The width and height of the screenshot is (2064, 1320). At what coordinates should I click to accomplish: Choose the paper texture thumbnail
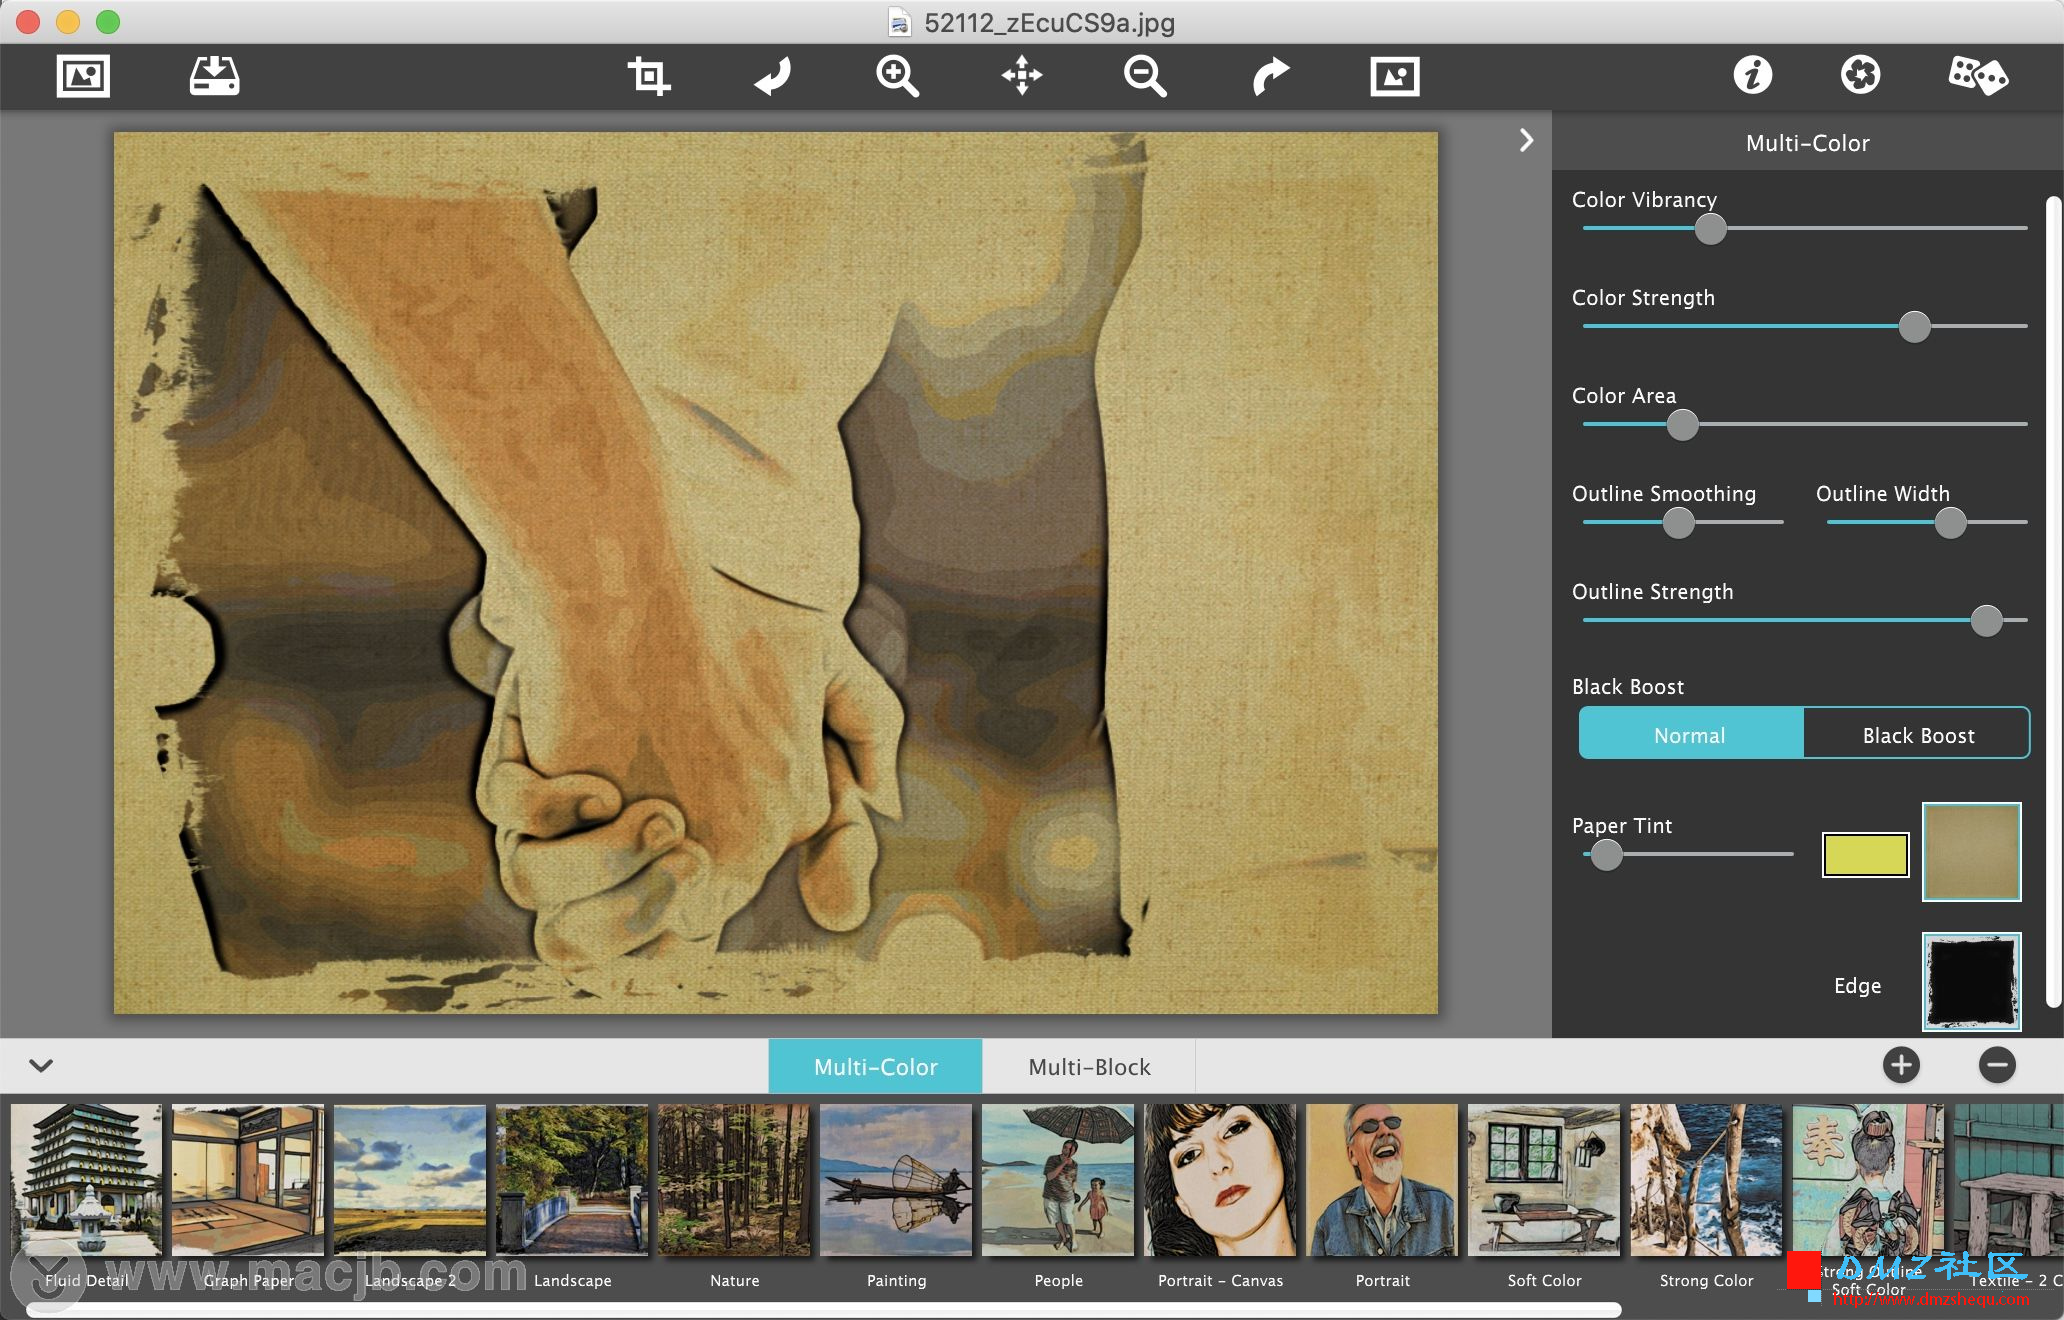coord(1971,851)
